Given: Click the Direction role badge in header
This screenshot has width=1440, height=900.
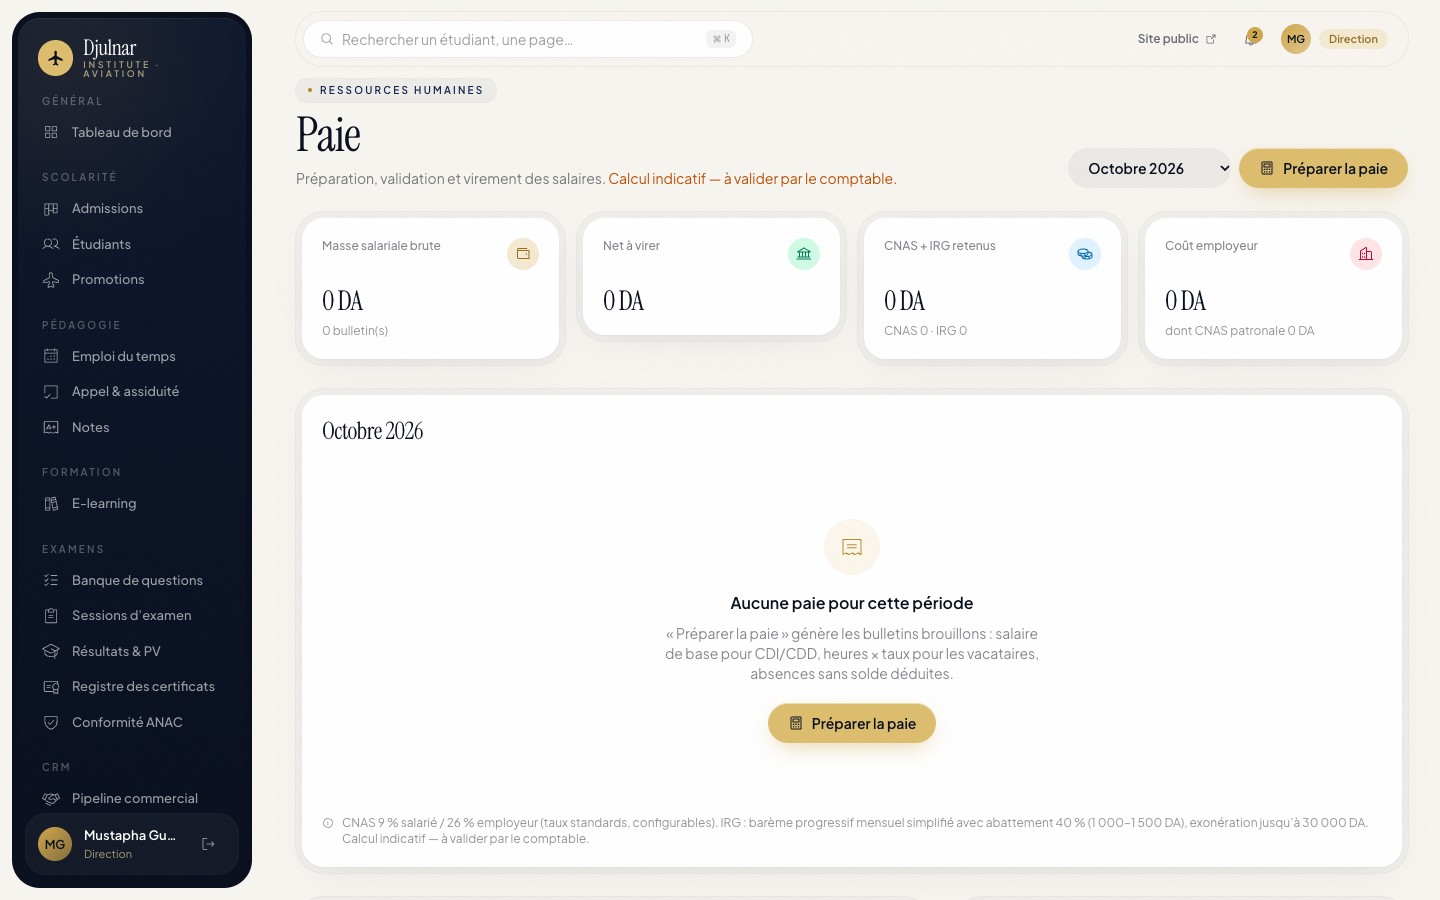Looking at the screenshot, I should (x=1353, y=39).
